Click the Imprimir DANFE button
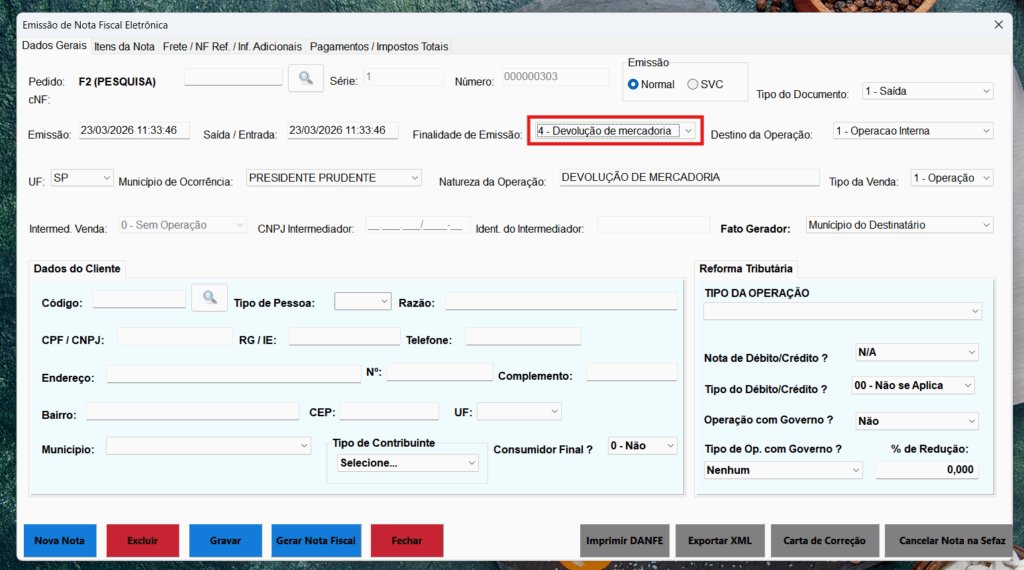 point(625,541)
